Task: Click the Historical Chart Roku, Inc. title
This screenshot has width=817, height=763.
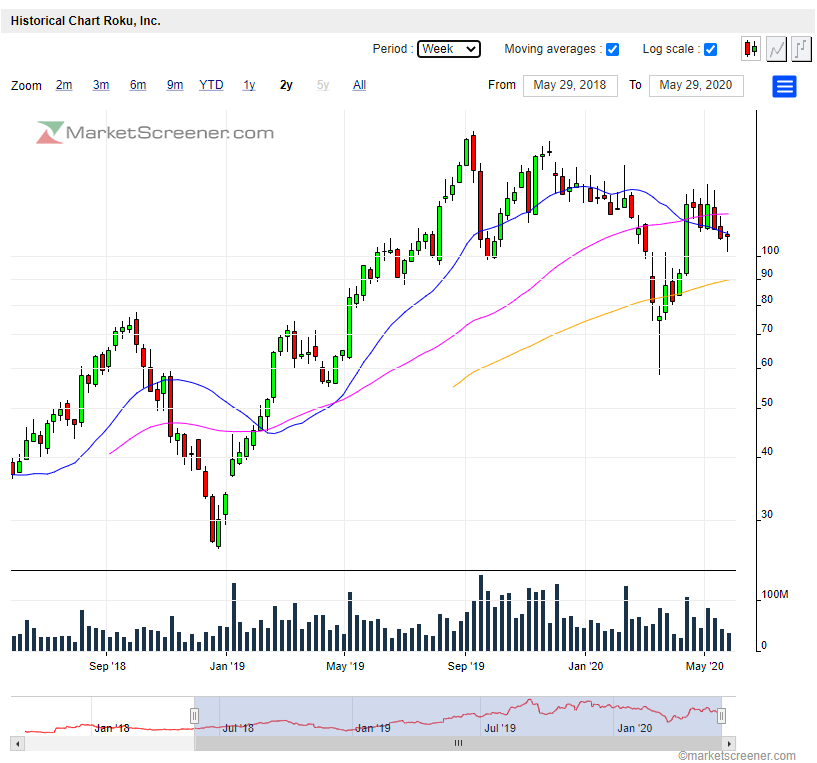Action: point(85,21)
